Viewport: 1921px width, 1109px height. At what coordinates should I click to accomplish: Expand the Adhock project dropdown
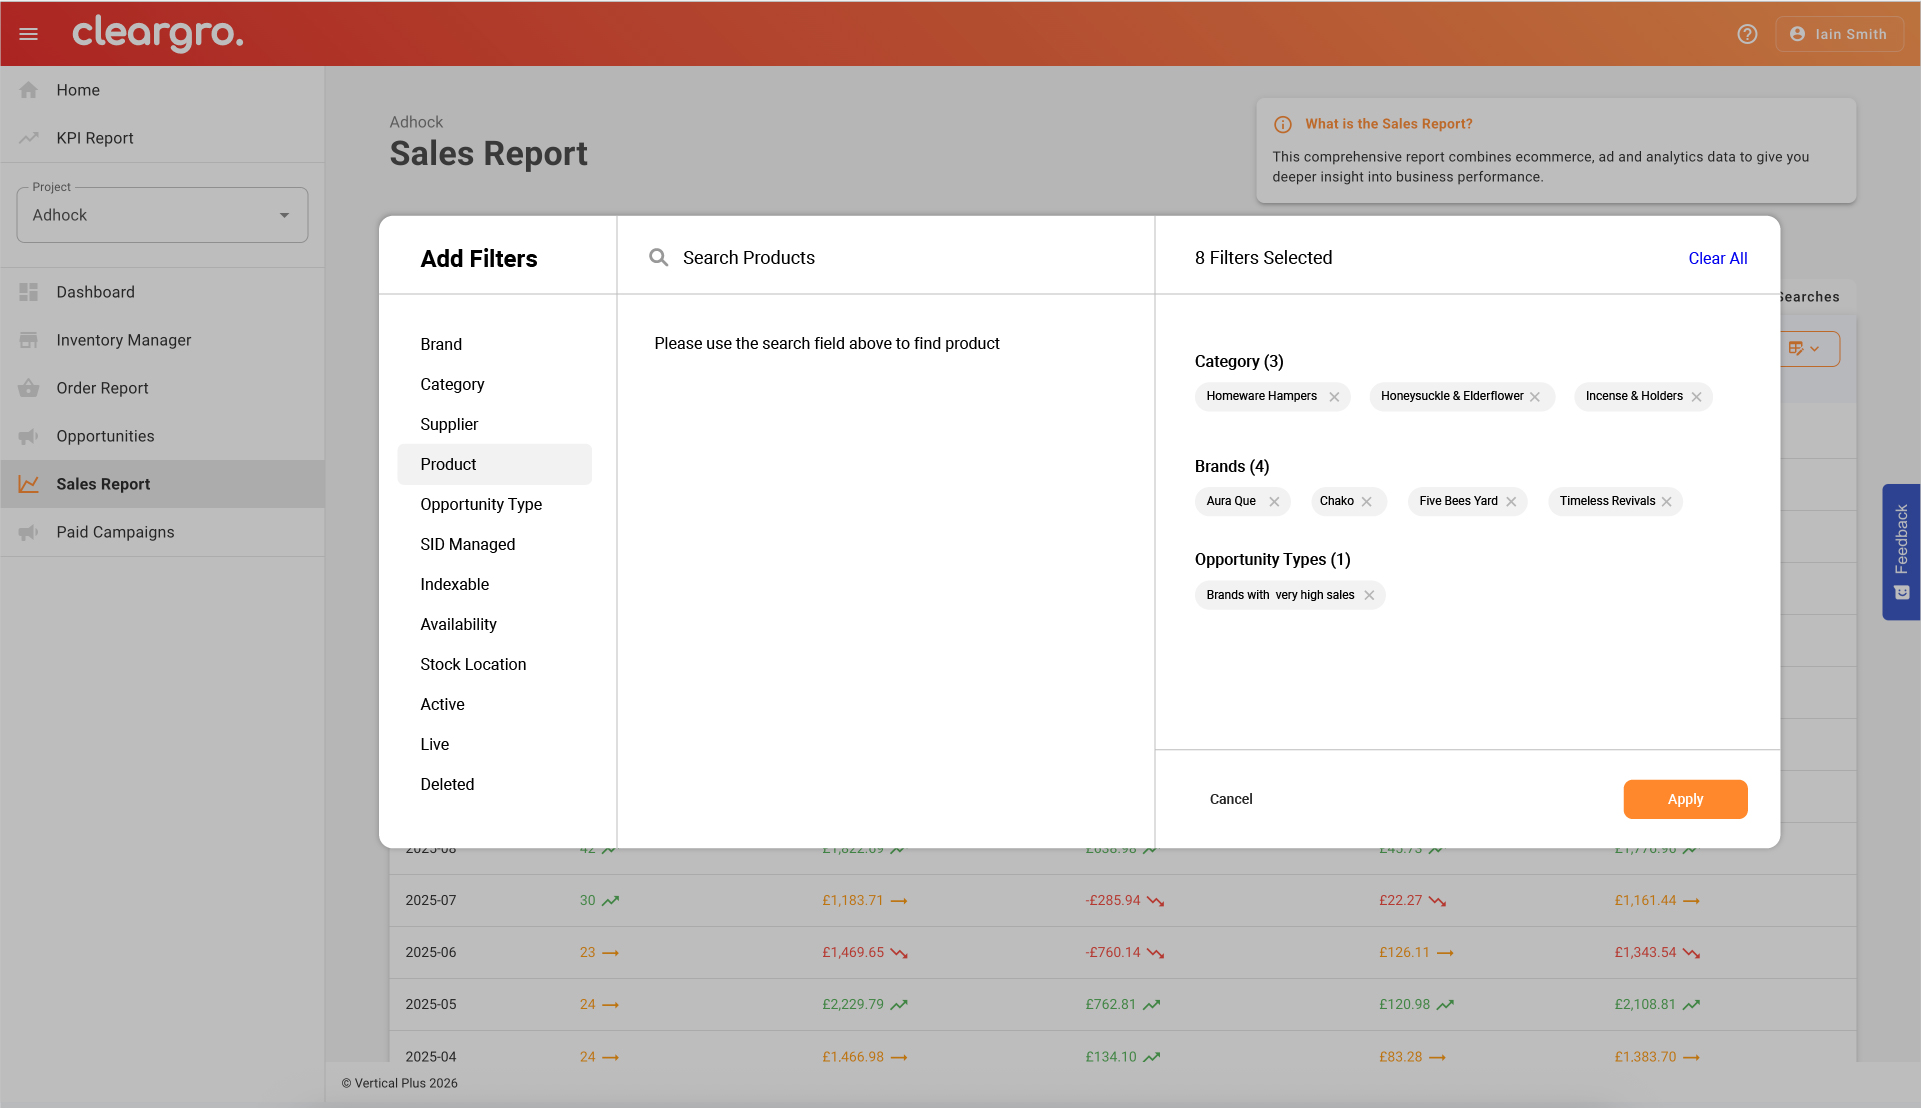click(x=162, y=215)
